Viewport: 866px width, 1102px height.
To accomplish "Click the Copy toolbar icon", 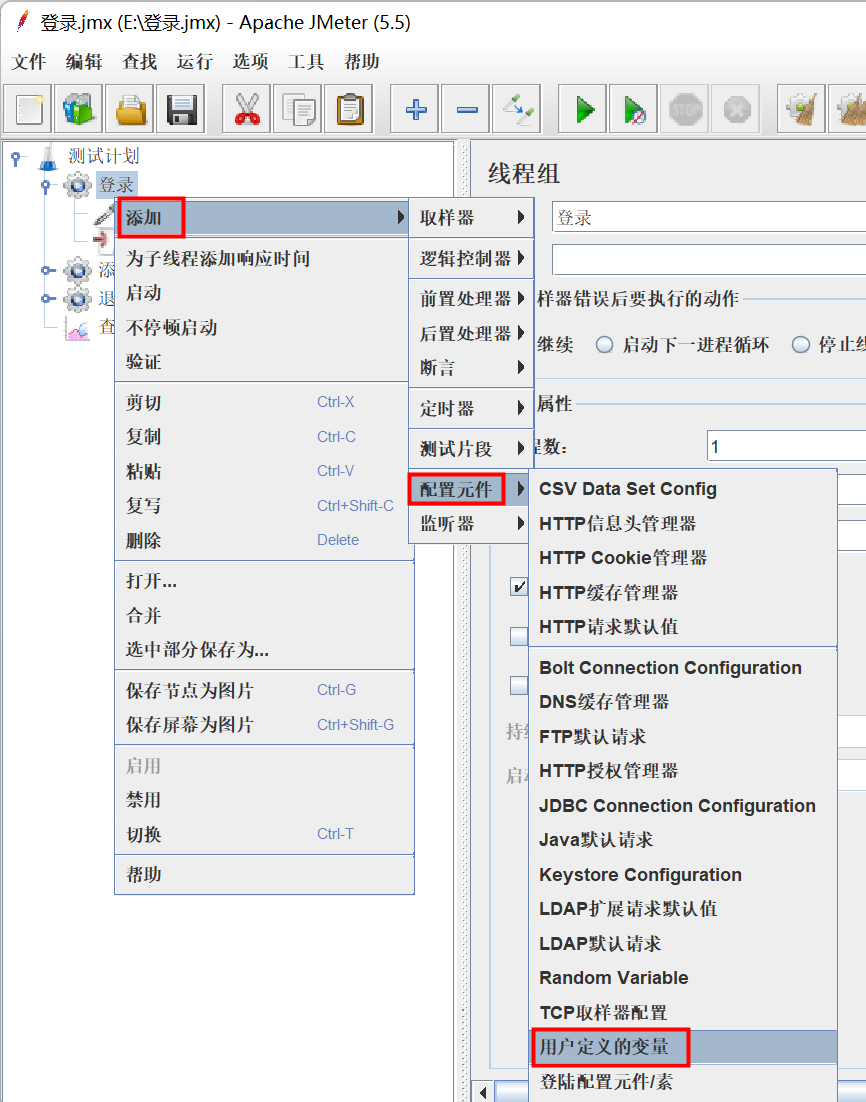I will pyautogui.click(x=298, y=109).
